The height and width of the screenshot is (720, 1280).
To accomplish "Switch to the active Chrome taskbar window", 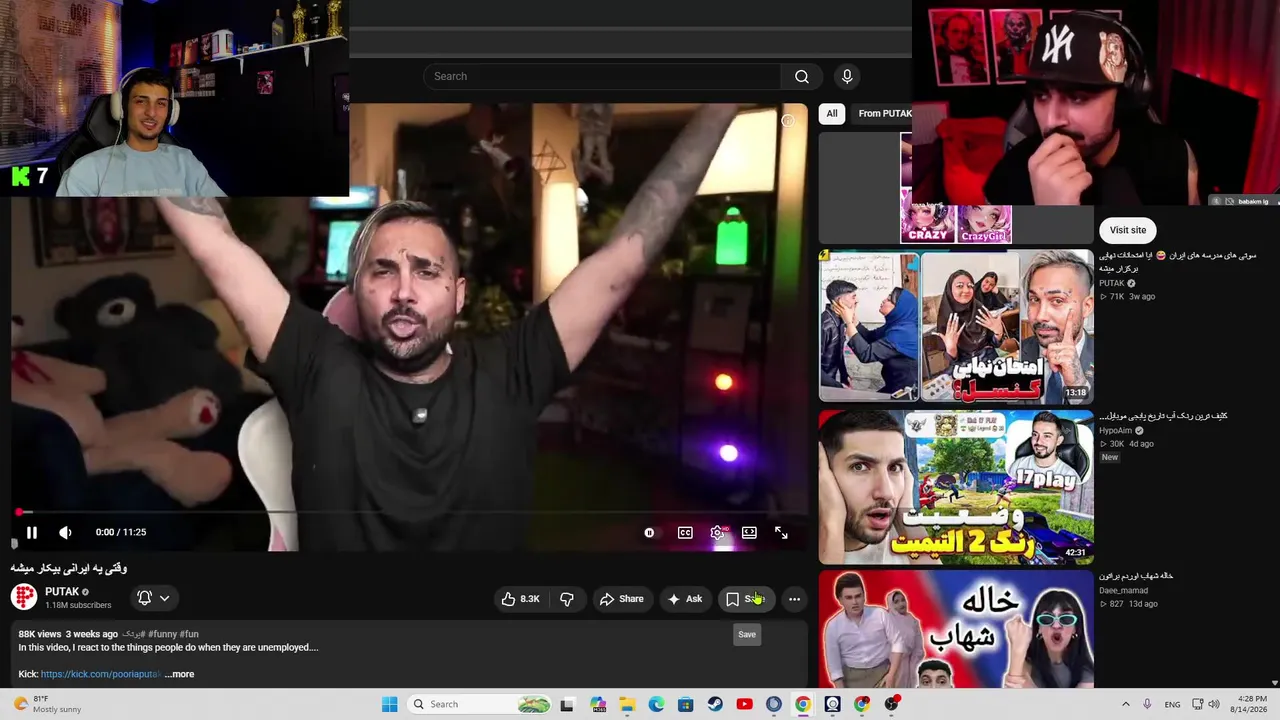I will point(803,704).
